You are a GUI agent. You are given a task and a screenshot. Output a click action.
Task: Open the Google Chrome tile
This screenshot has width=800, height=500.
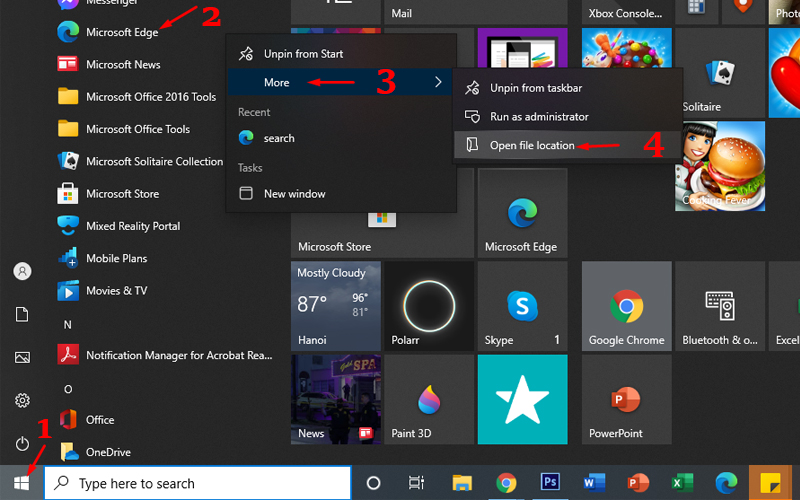point(627,306)
